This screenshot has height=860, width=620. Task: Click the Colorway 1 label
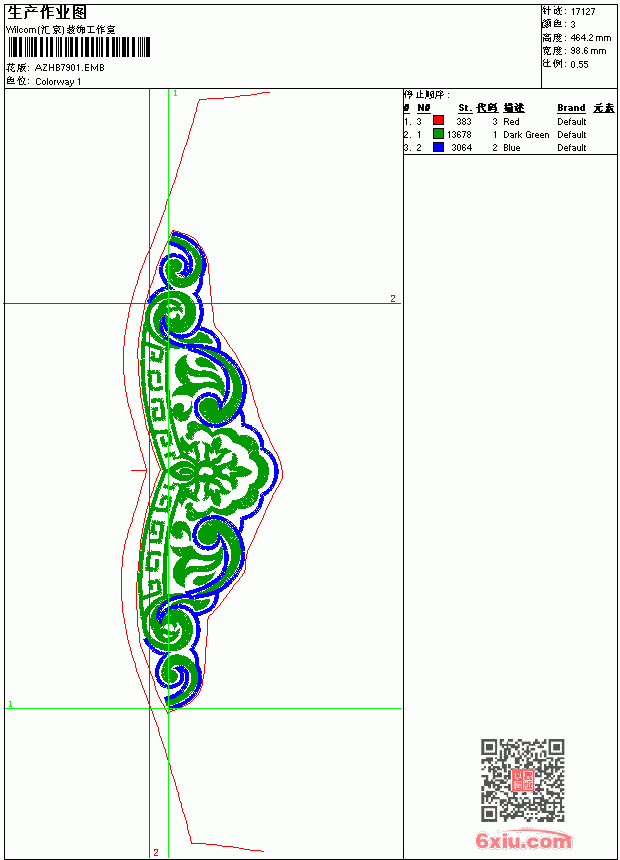tap(58, 81)
